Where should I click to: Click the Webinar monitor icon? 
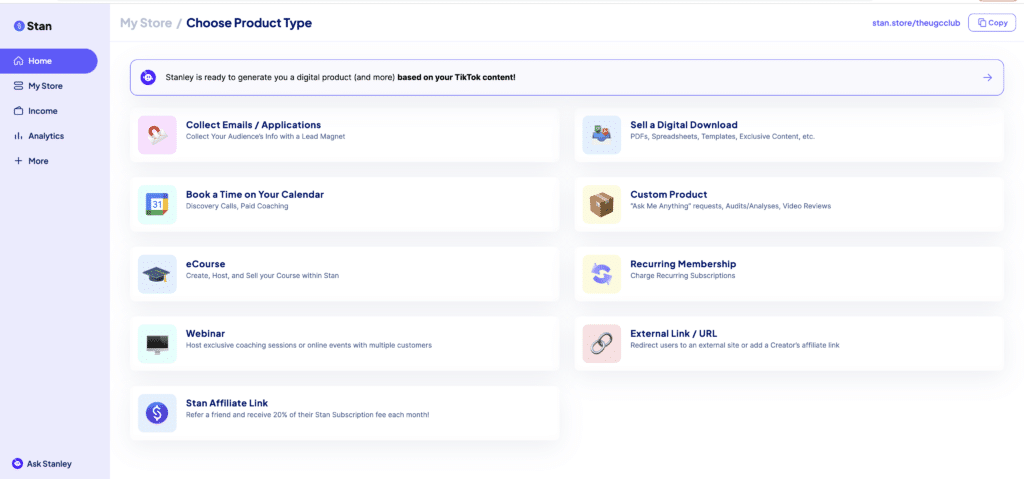pyautogui.click(x=157, y=344)
